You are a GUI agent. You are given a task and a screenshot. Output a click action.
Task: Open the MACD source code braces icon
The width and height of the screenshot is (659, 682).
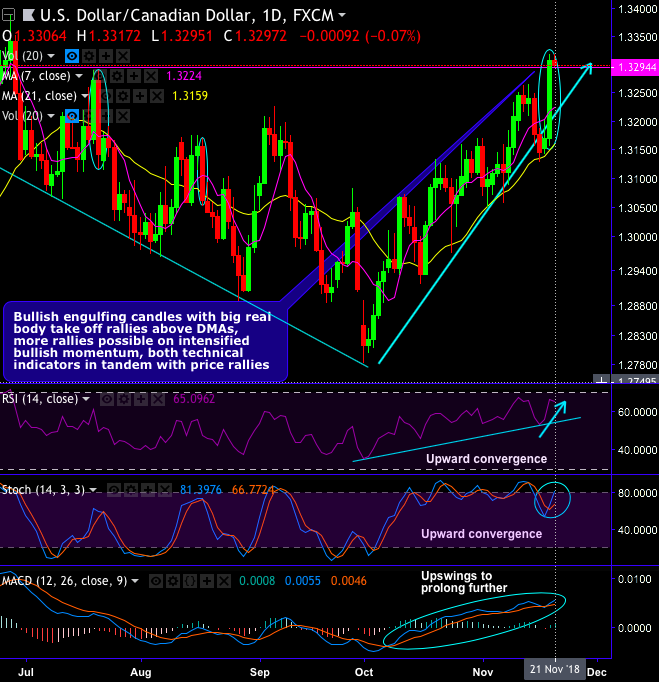pyautogui.click(x=190, y=581)
